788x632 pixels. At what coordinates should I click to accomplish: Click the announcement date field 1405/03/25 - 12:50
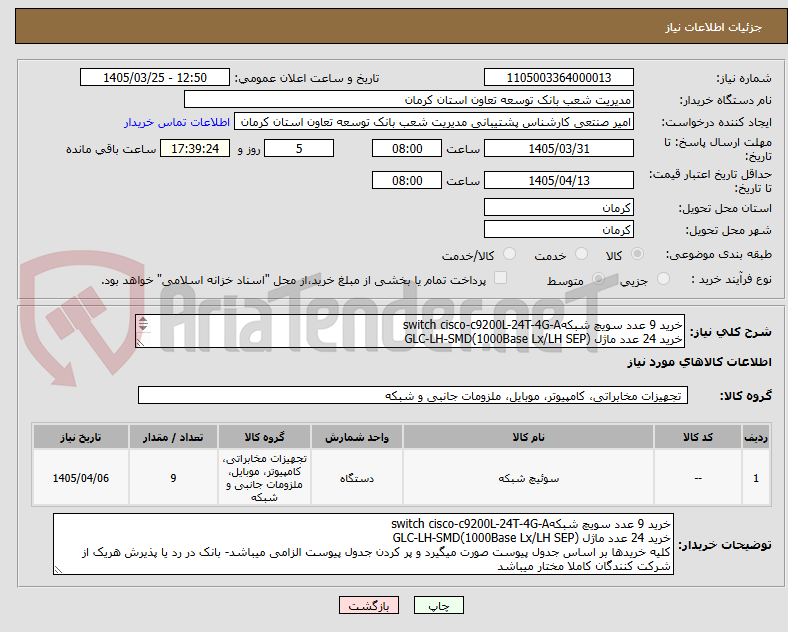155,77
